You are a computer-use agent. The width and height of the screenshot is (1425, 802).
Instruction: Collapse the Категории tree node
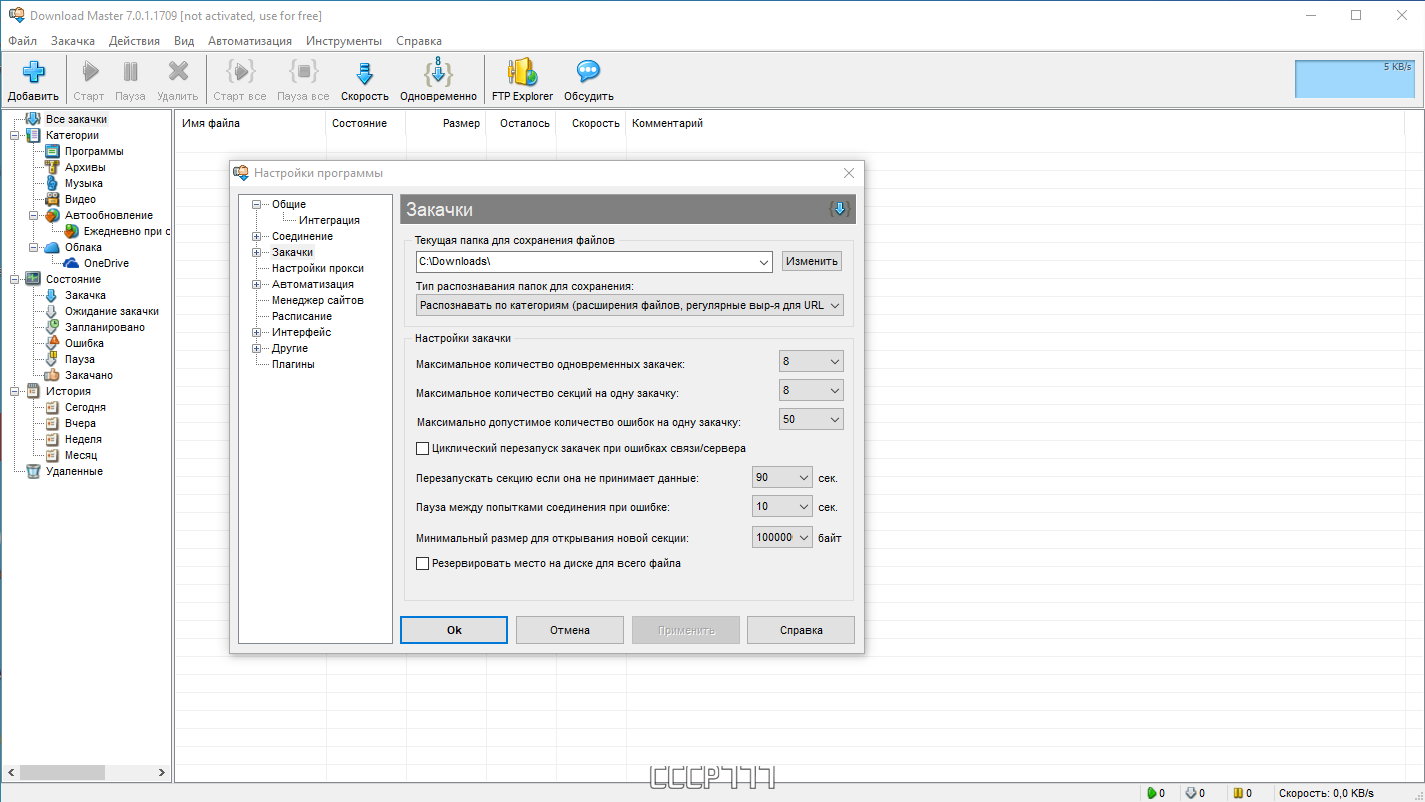[14, 135]
